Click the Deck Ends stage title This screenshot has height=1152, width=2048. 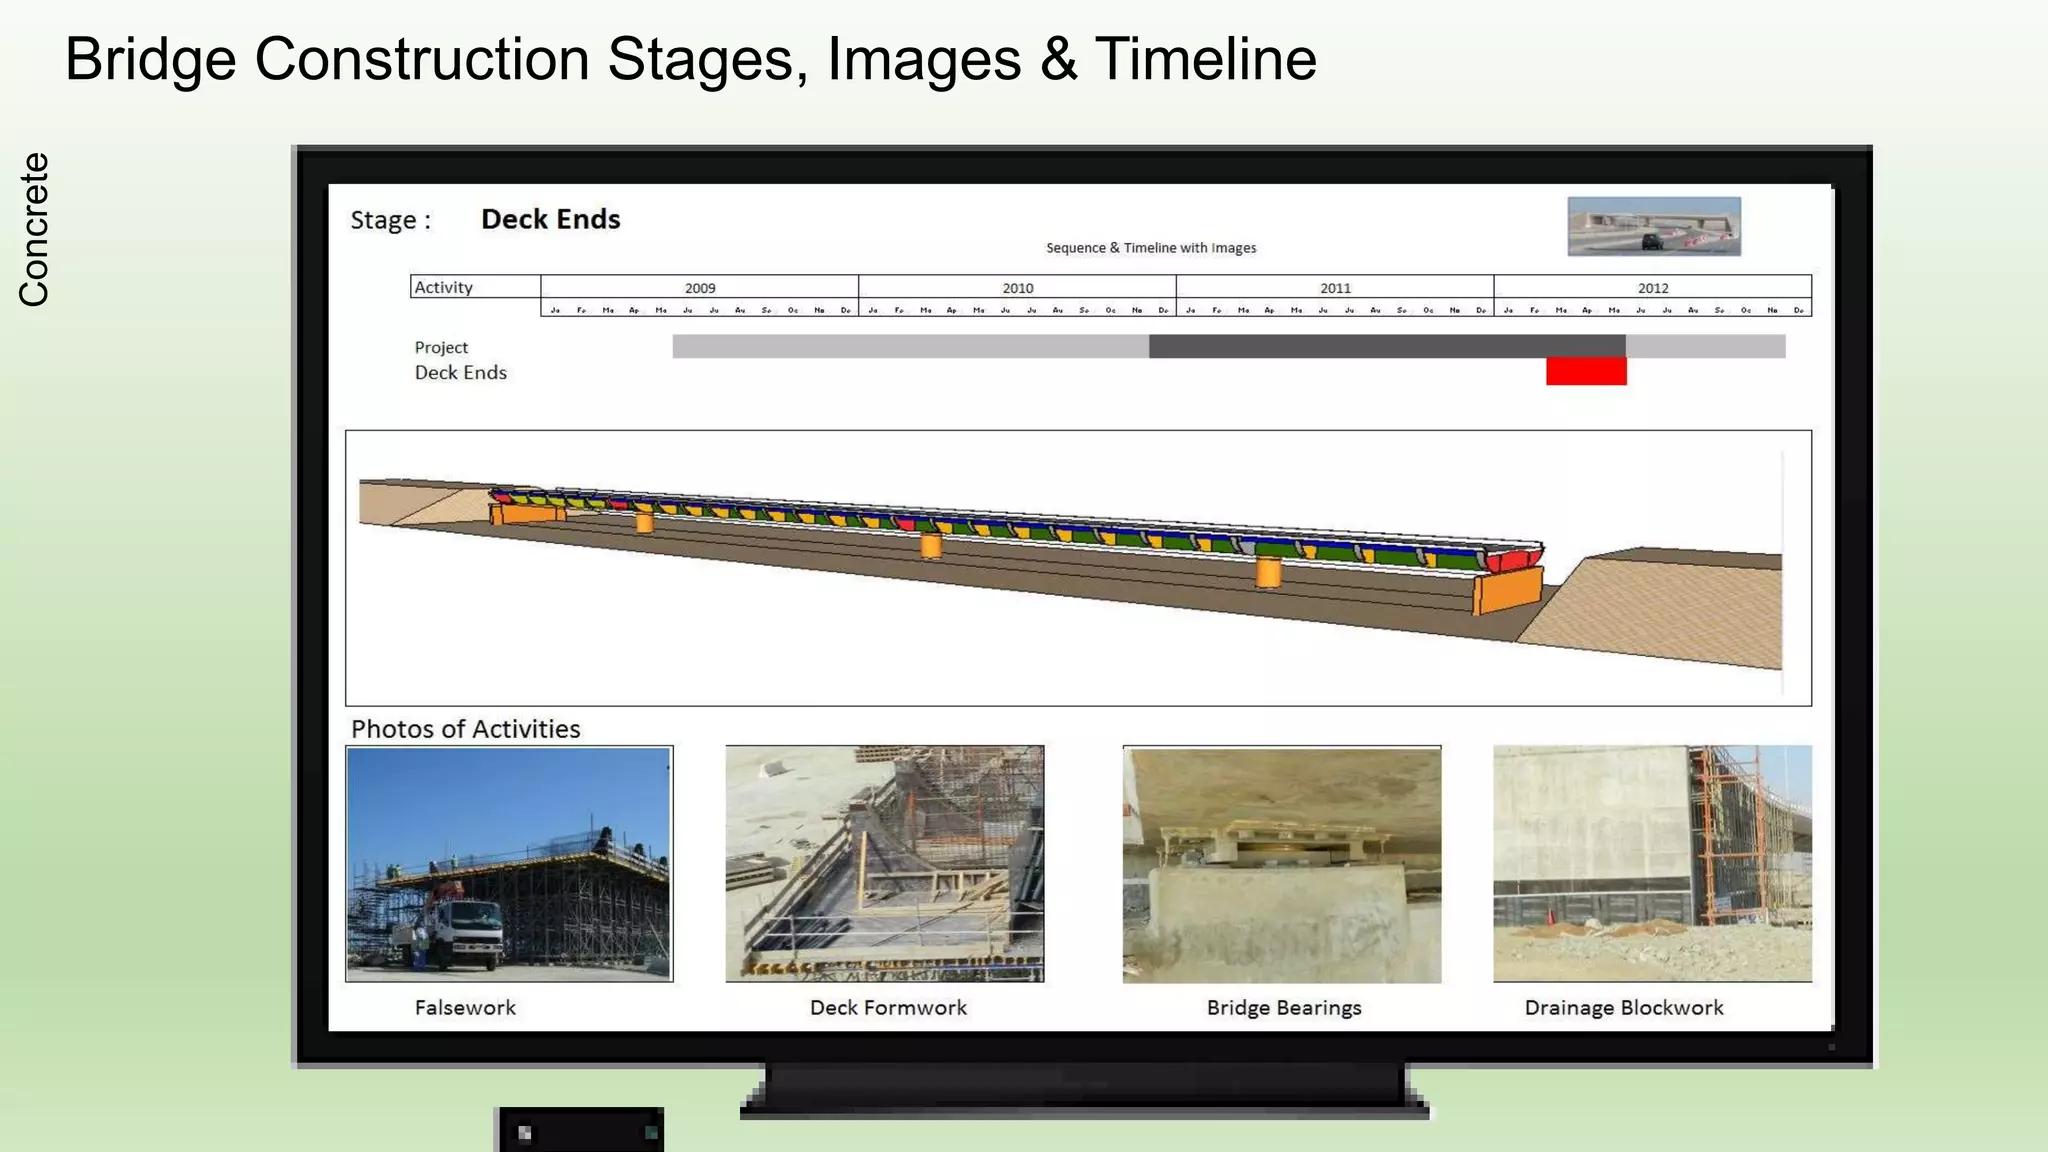(550, 219)
